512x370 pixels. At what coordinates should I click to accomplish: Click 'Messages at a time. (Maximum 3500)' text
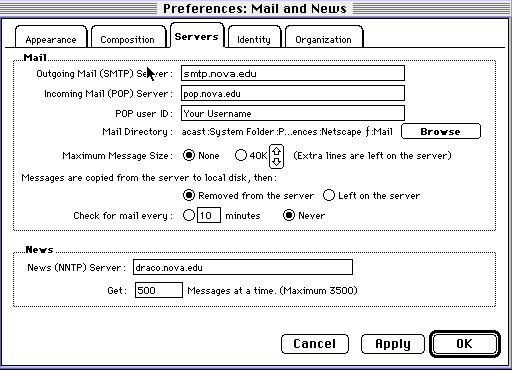pos(272,291)
